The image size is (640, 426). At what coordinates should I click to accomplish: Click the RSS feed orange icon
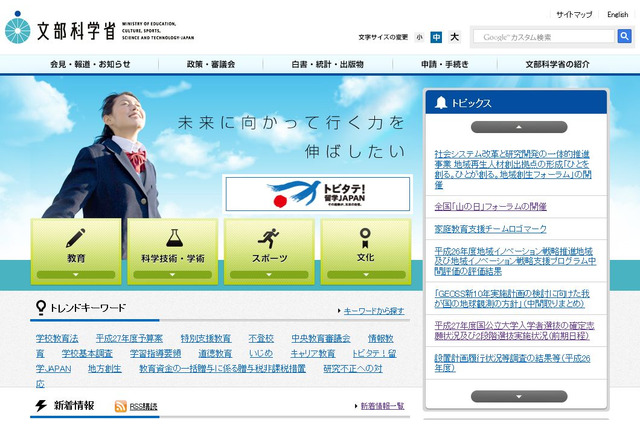tap(120, 406)
